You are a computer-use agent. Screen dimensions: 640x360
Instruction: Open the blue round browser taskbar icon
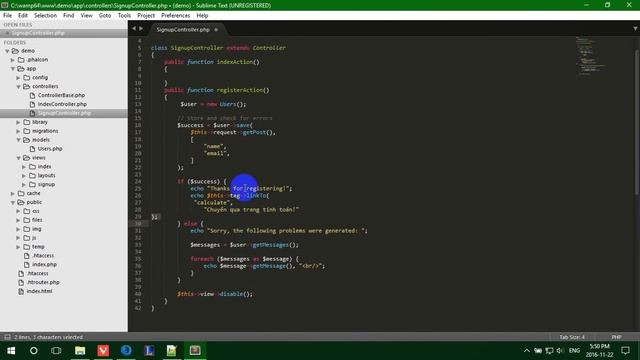point(126,351)
